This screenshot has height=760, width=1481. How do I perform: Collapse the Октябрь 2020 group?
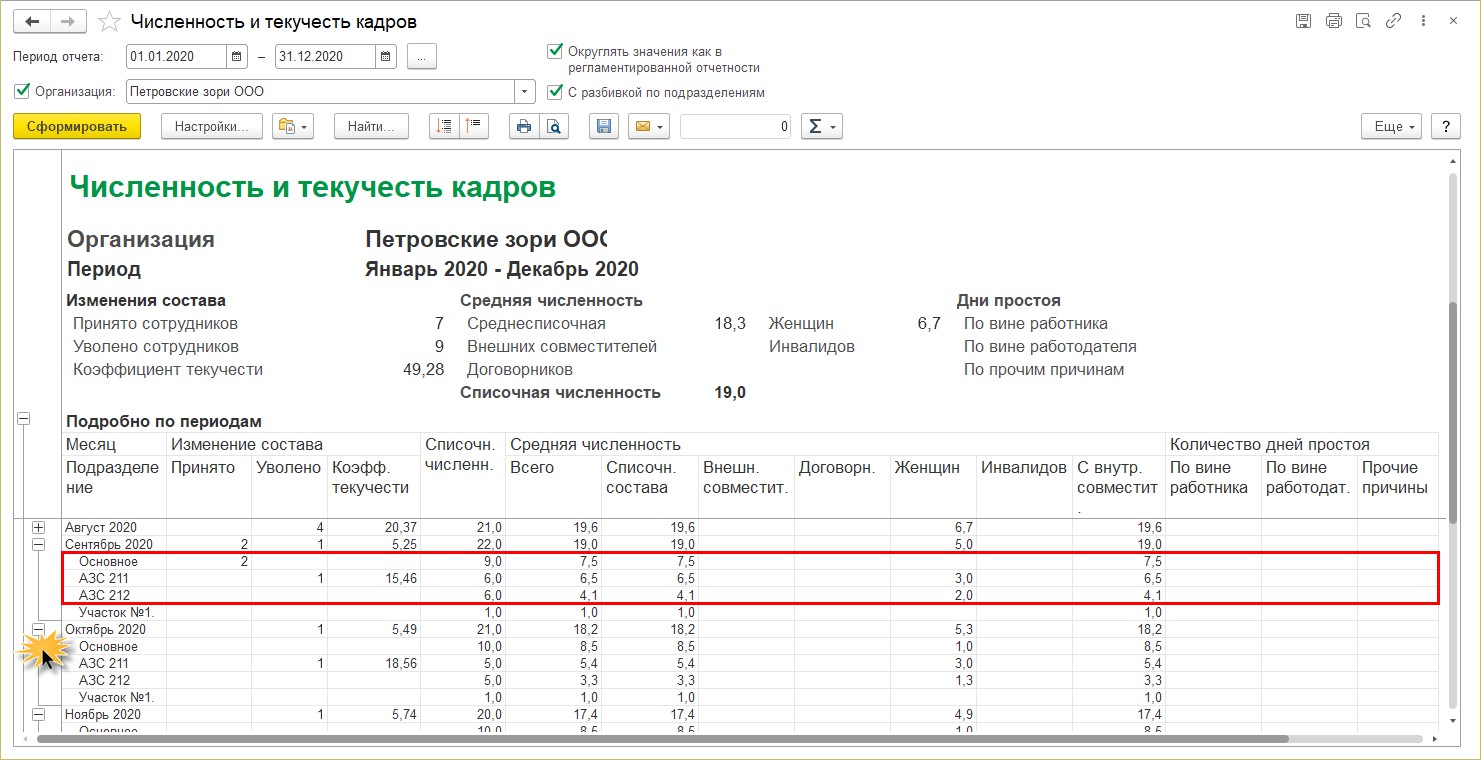pos(39,629)
